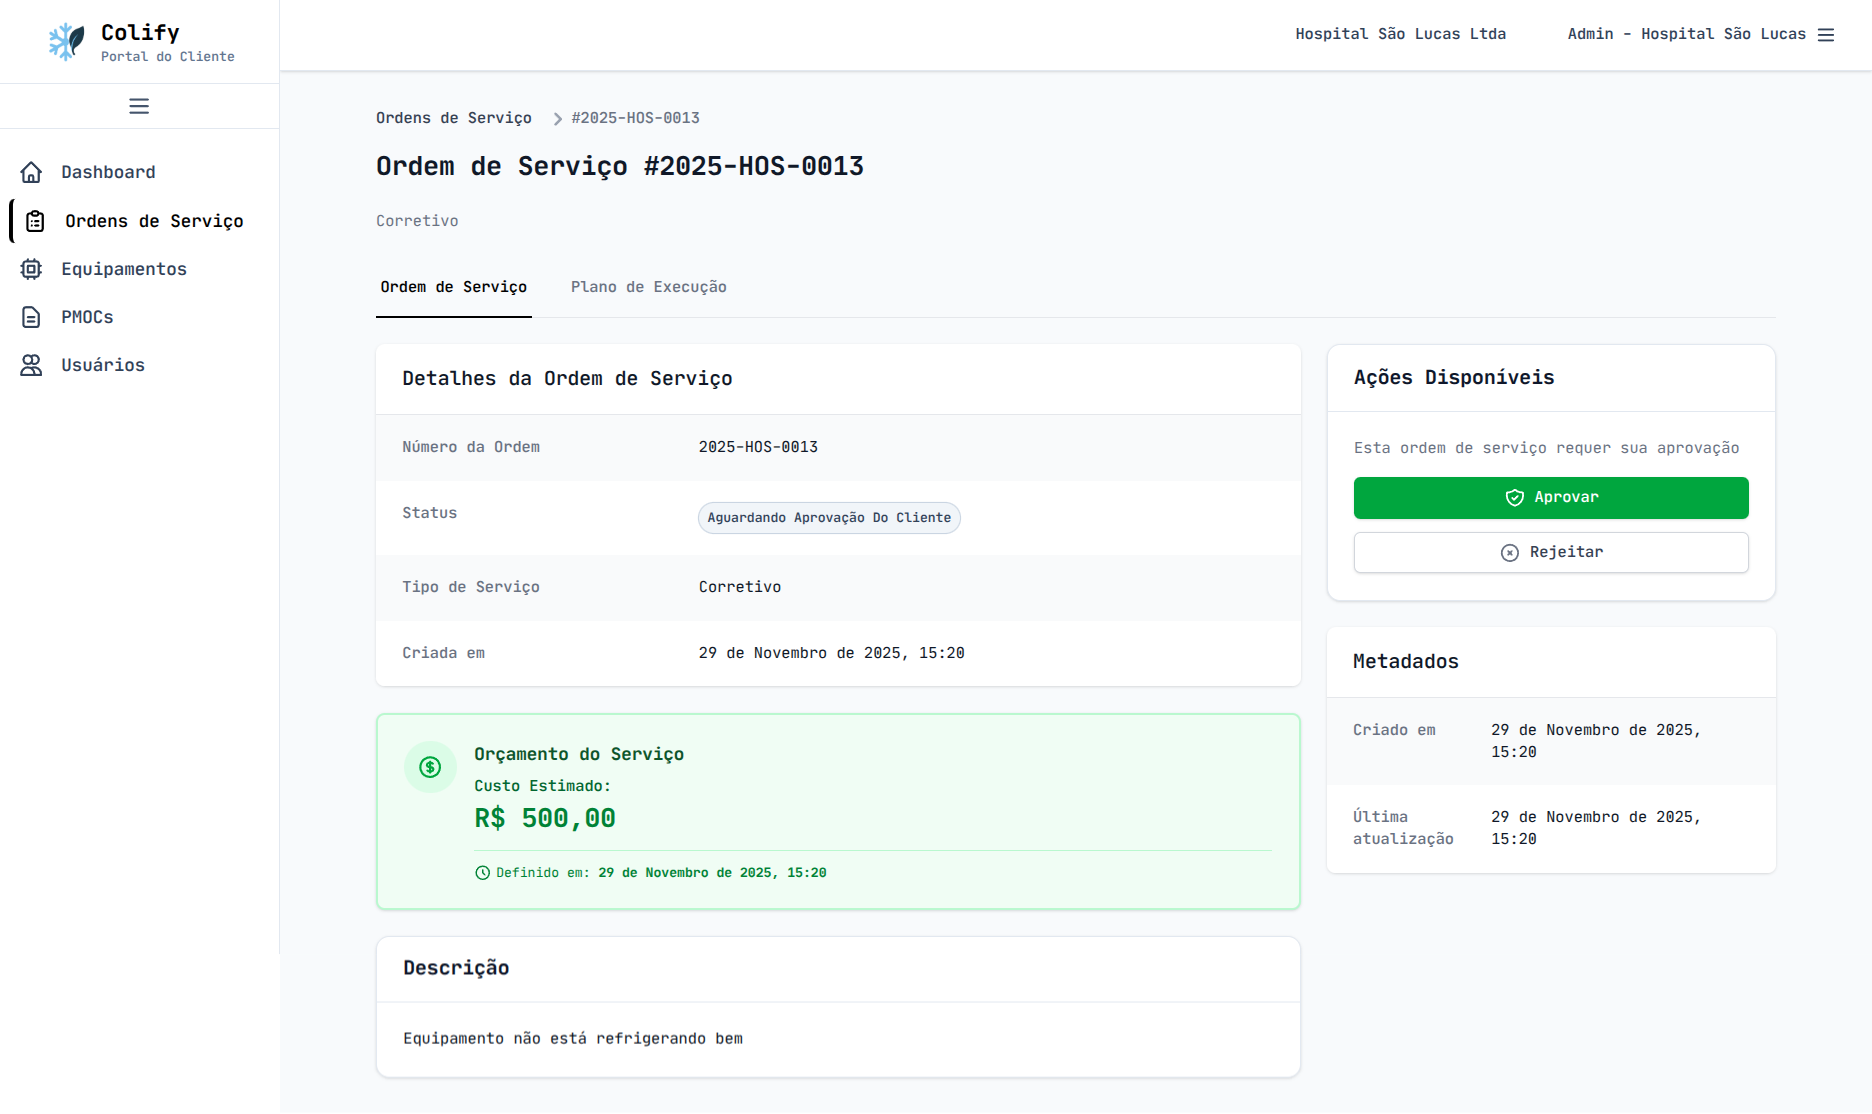Collapse the sidebar with hamburger icon

[139, 106]
